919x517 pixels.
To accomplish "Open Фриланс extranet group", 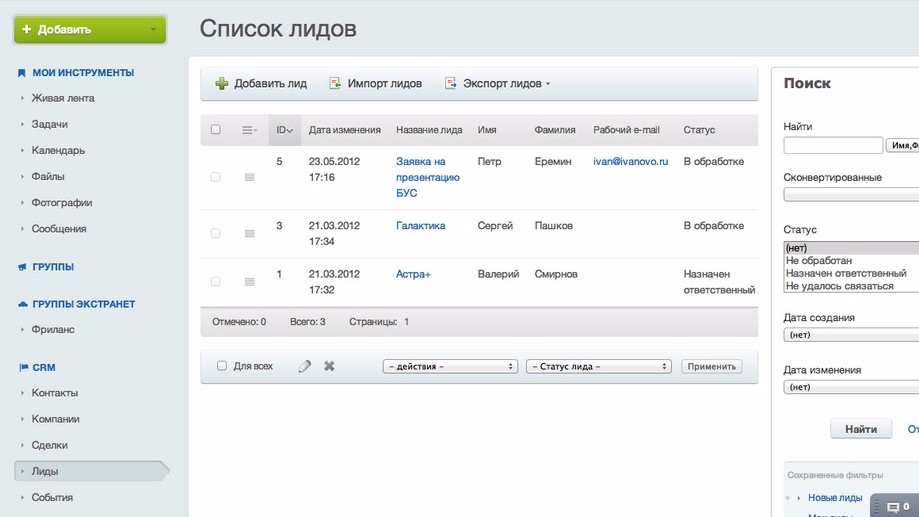I will (x=53, y=329).
